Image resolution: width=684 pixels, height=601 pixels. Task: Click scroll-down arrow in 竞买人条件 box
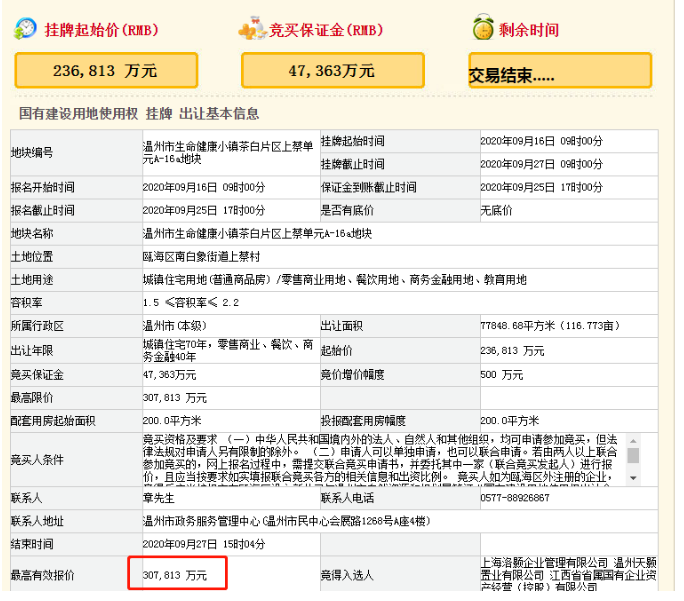pyautogui.click(x=633, y=482)
